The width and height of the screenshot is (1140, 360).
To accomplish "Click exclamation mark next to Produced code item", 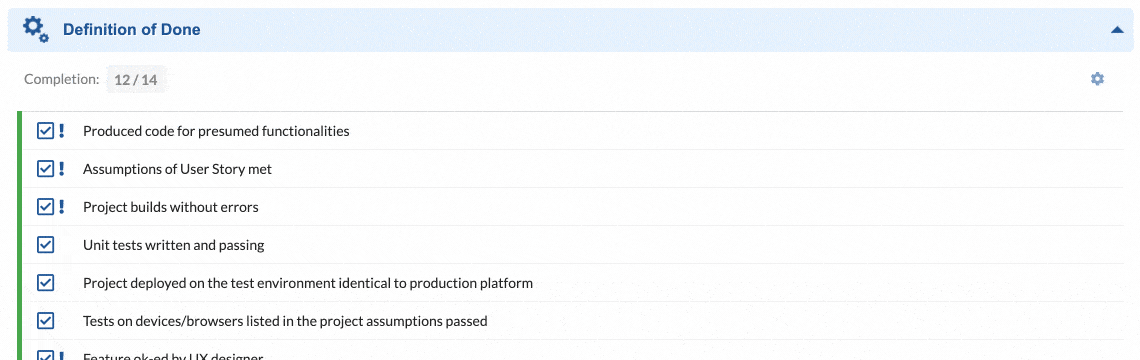I will pos(62,131).
